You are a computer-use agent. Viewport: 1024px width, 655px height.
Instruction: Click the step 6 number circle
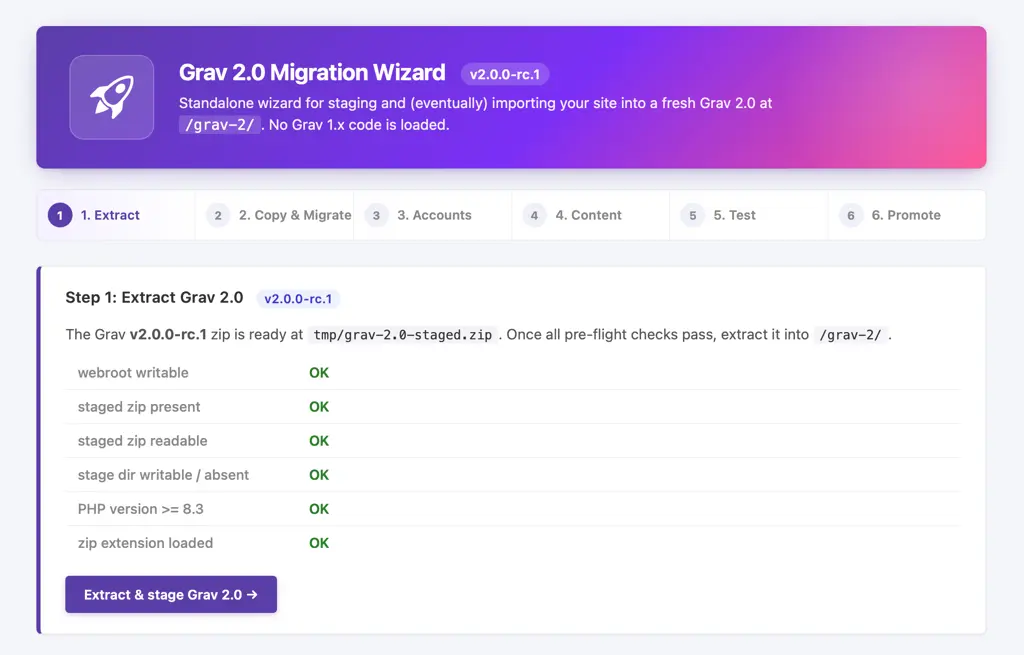pos(851,215)
